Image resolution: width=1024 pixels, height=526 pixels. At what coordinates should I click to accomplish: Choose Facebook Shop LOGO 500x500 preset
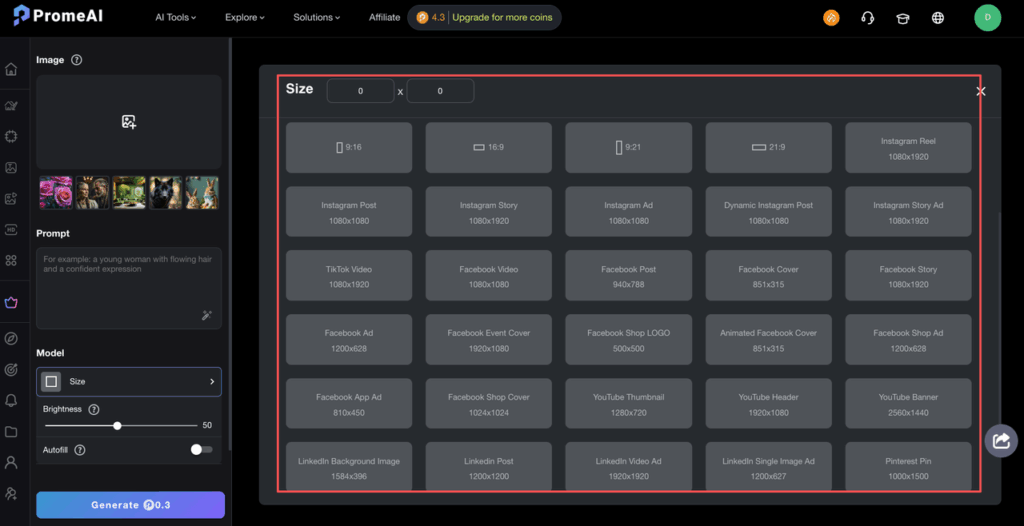pyautogui.click(x=628, y=340)
